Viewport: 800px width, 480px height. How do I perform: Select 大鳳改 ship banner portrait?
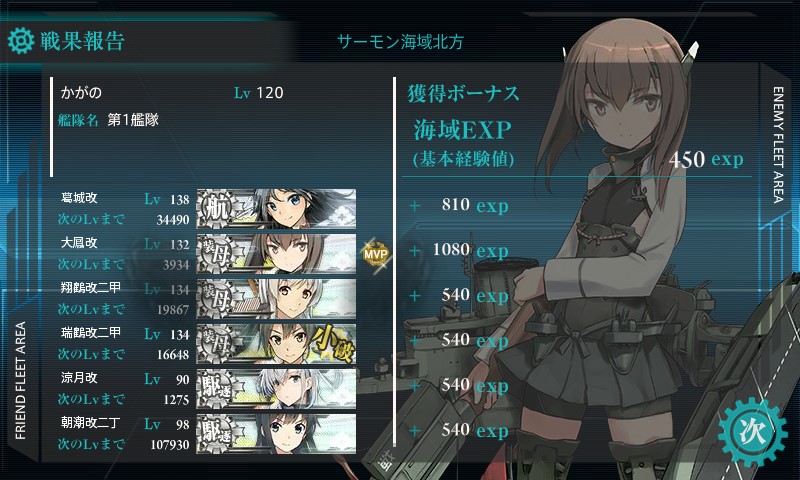(x=276, y=254)
